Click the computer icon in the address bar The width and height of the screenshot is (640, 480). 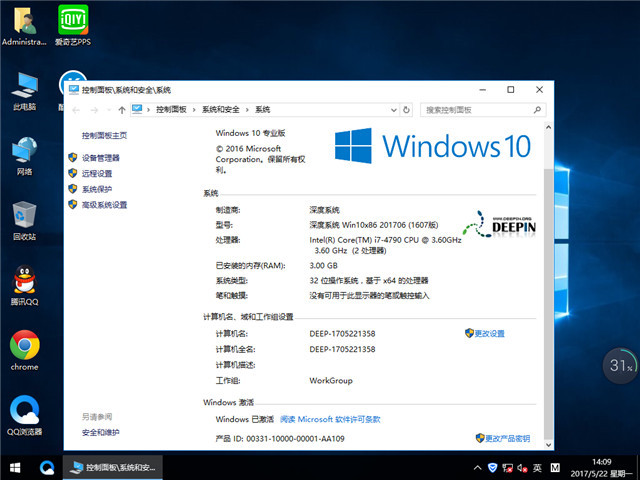[x=137, y=109]
